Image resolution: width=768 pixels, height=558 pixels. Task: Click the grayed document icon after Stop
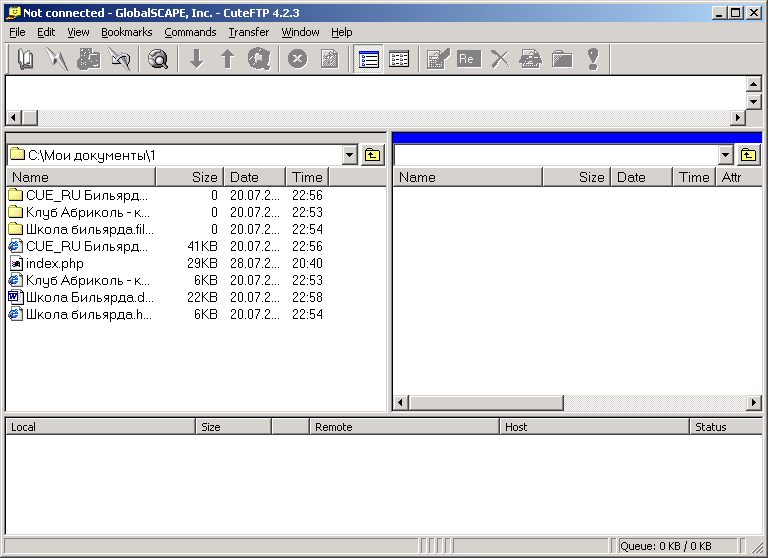click(329, 59)
